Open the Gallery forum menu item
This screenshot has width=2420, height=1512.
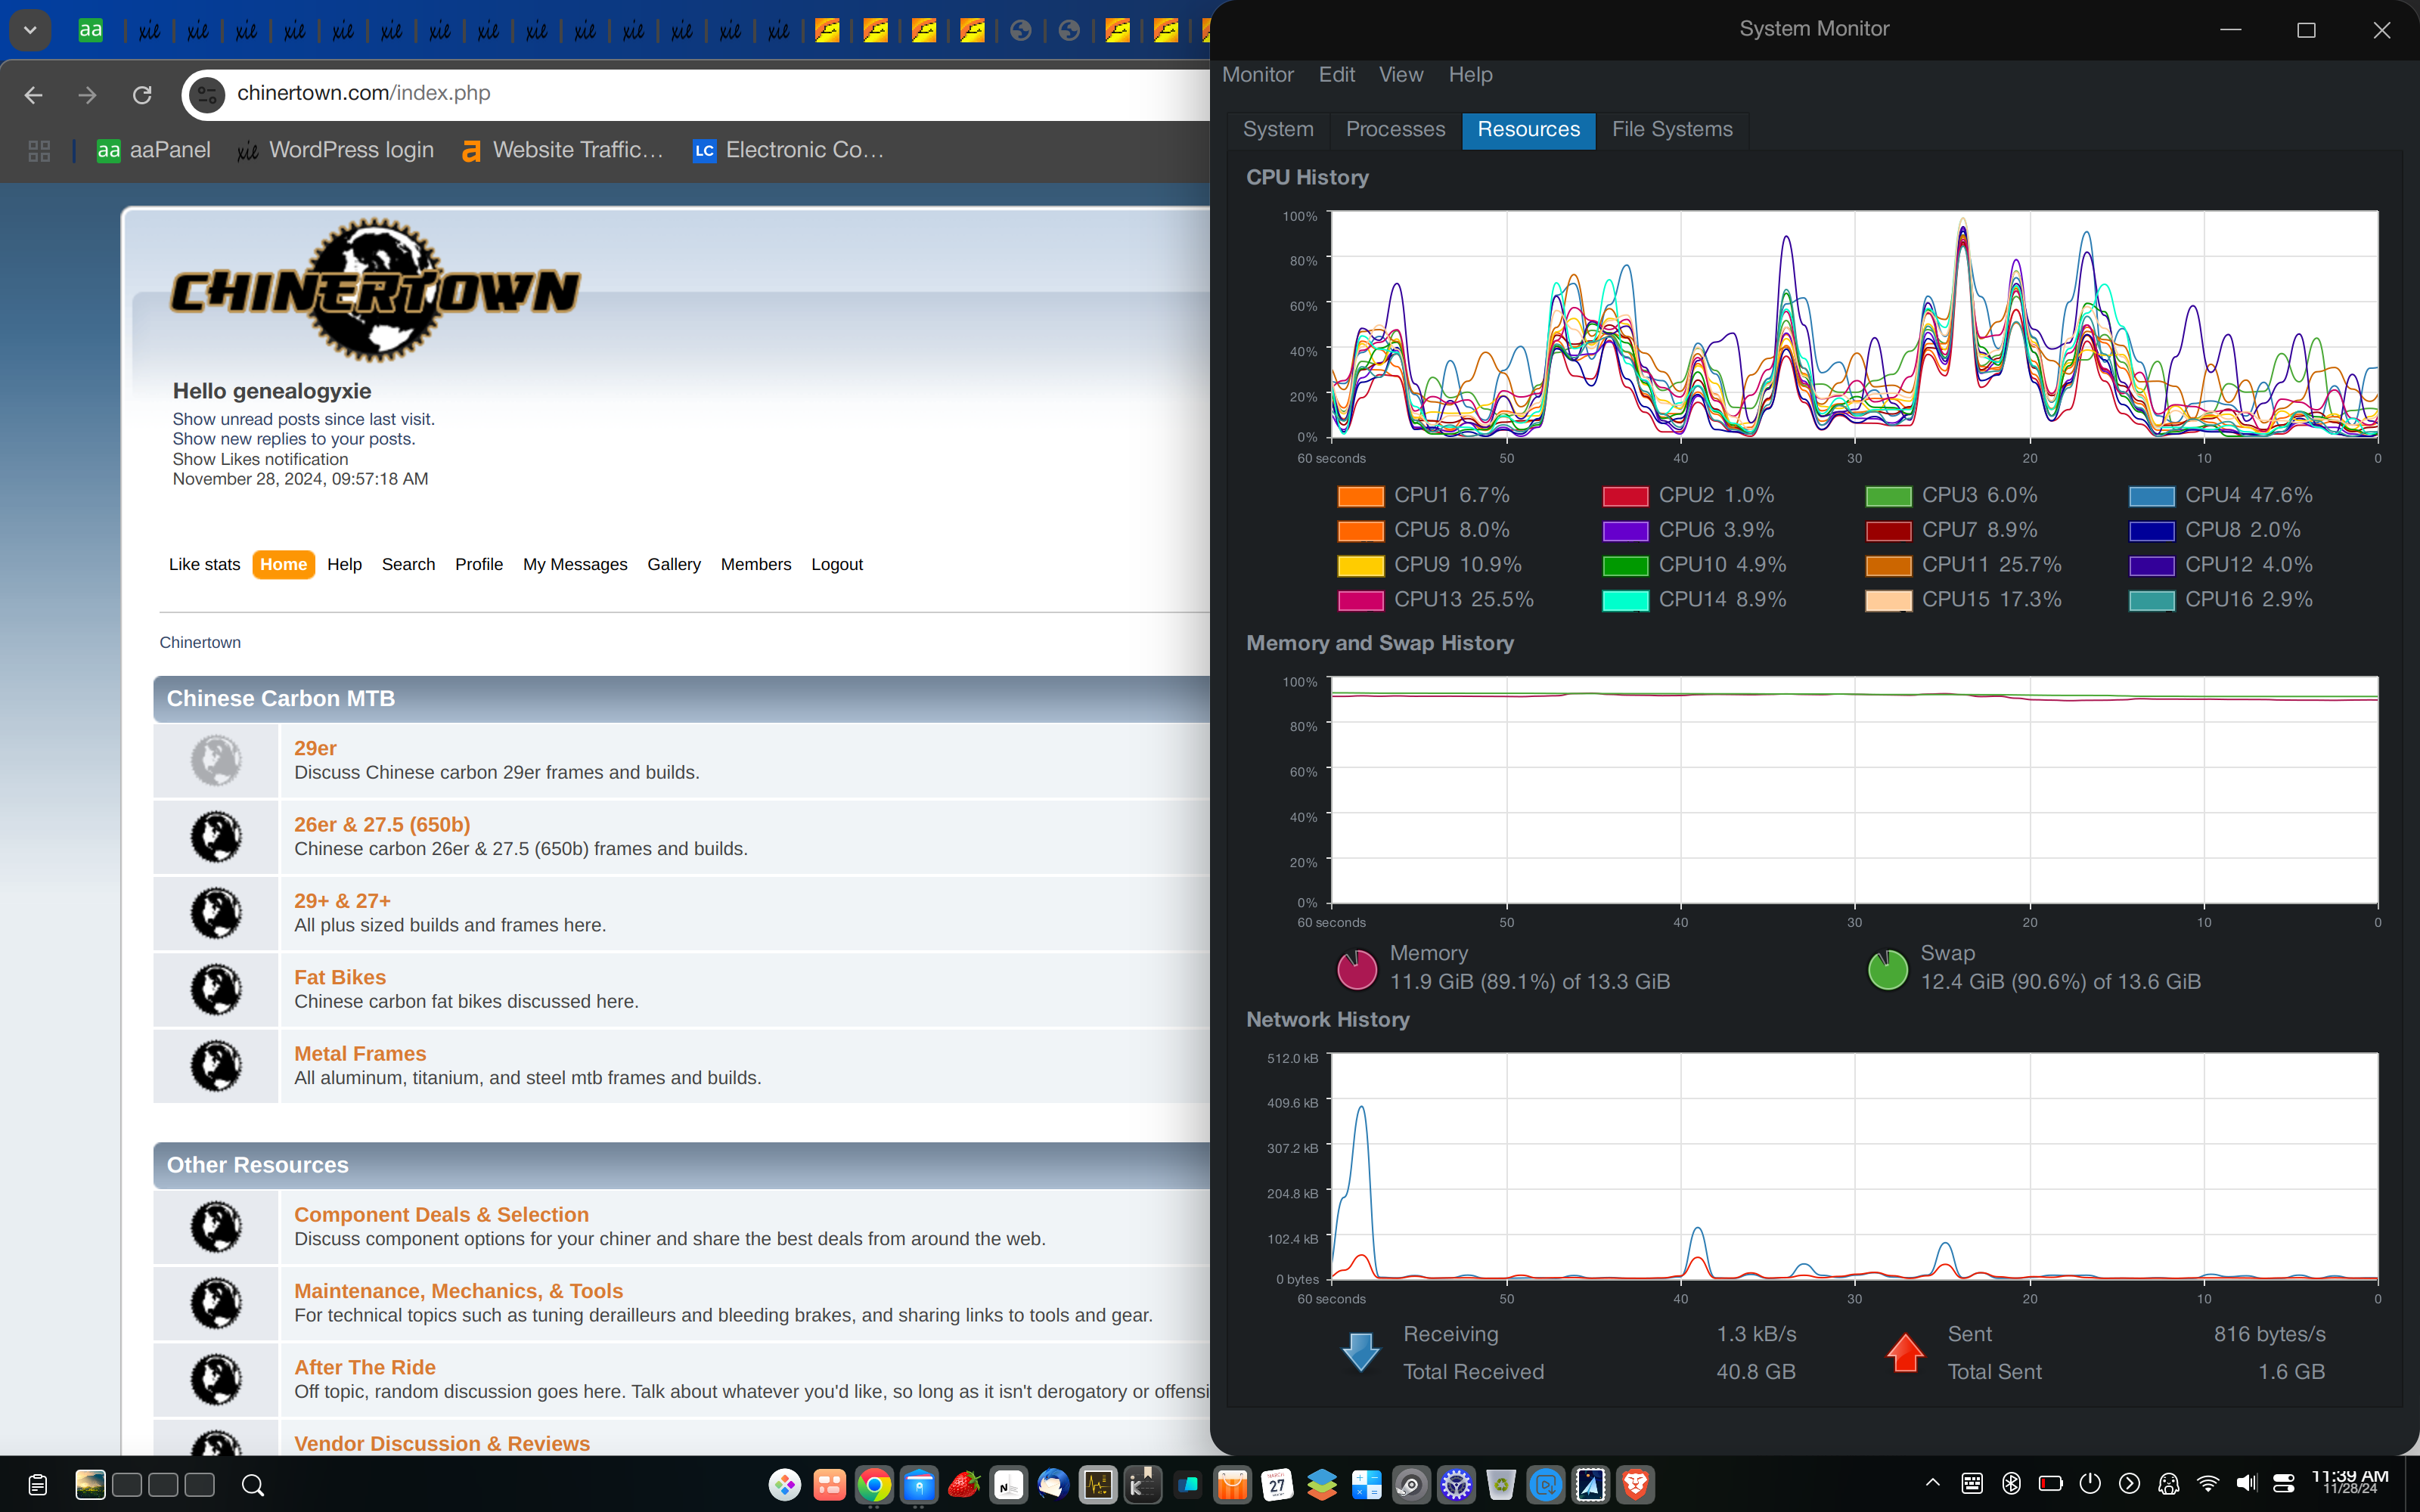(x=674, y=564)
